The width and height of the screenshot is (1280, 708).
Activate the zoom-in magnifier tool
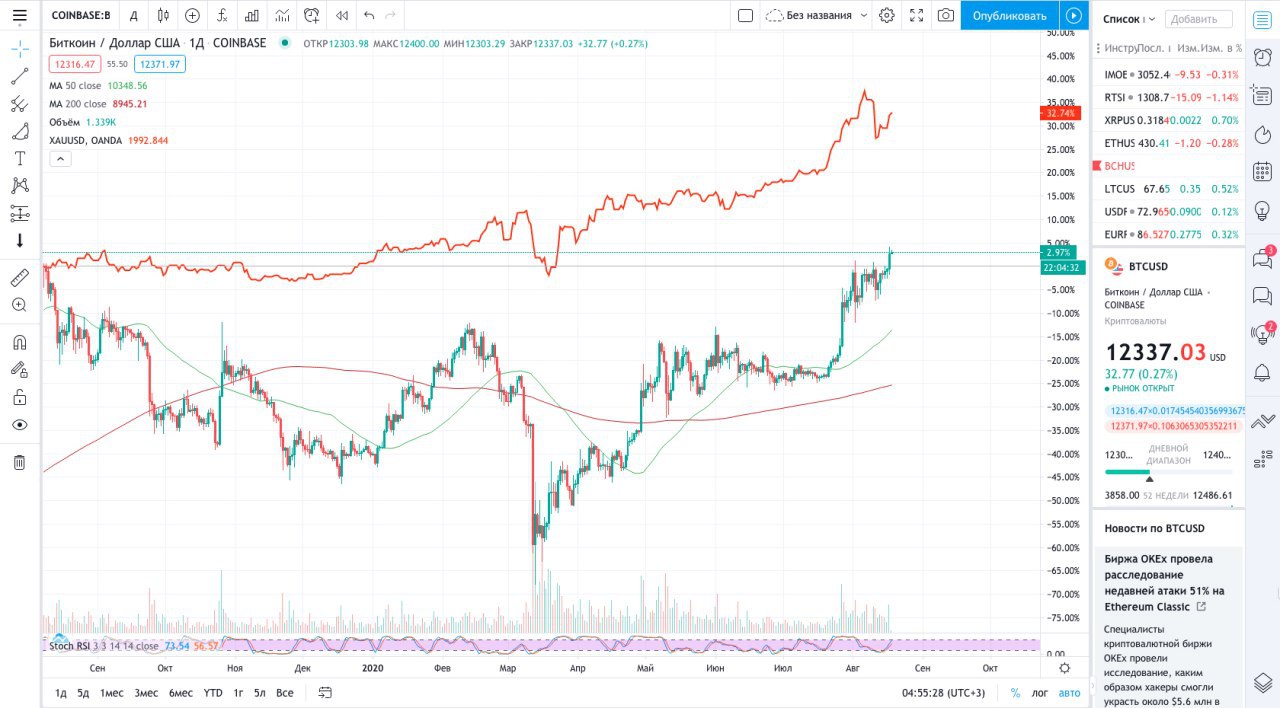tap(19, 305)
